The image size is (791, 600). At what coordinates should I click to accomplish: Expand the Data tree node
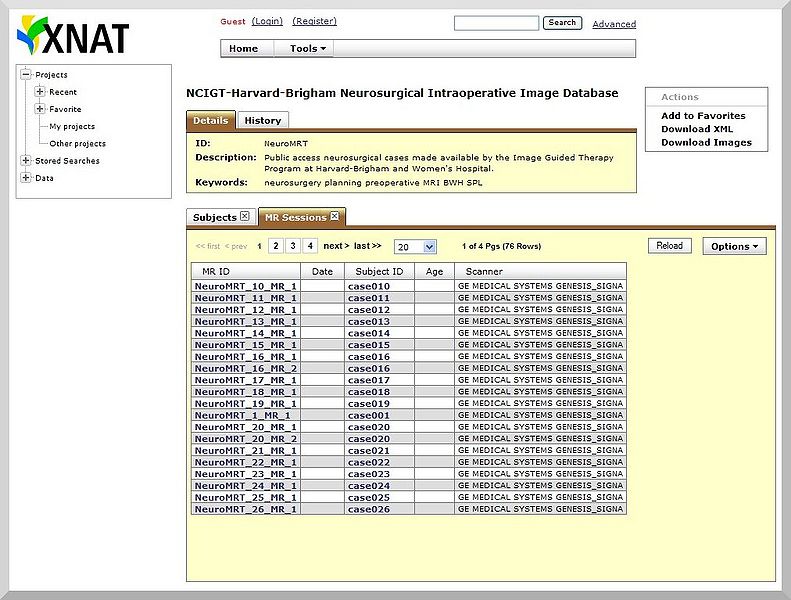pos(26,178)
